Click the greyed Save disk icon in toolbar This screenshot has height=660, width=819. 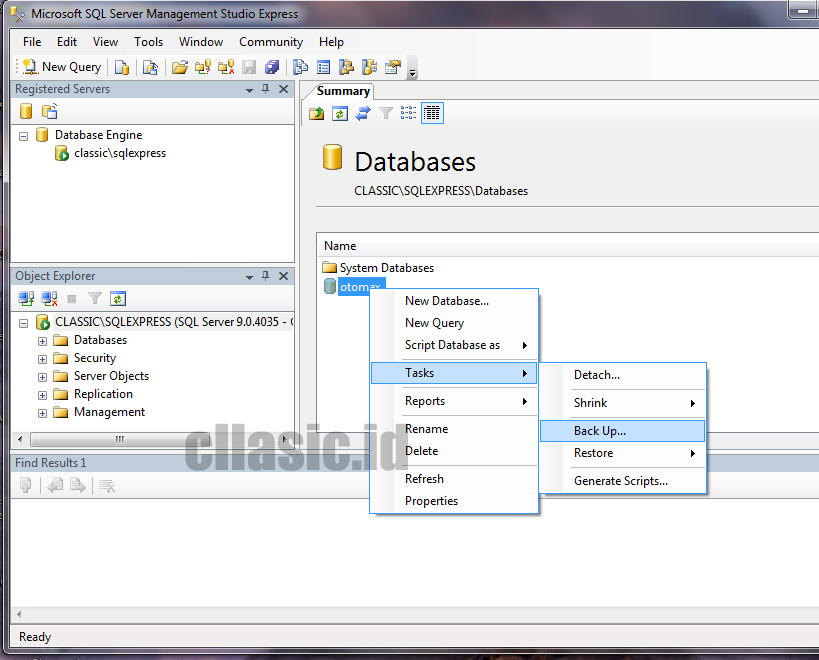pyautogui.click(x=249, y=67)
